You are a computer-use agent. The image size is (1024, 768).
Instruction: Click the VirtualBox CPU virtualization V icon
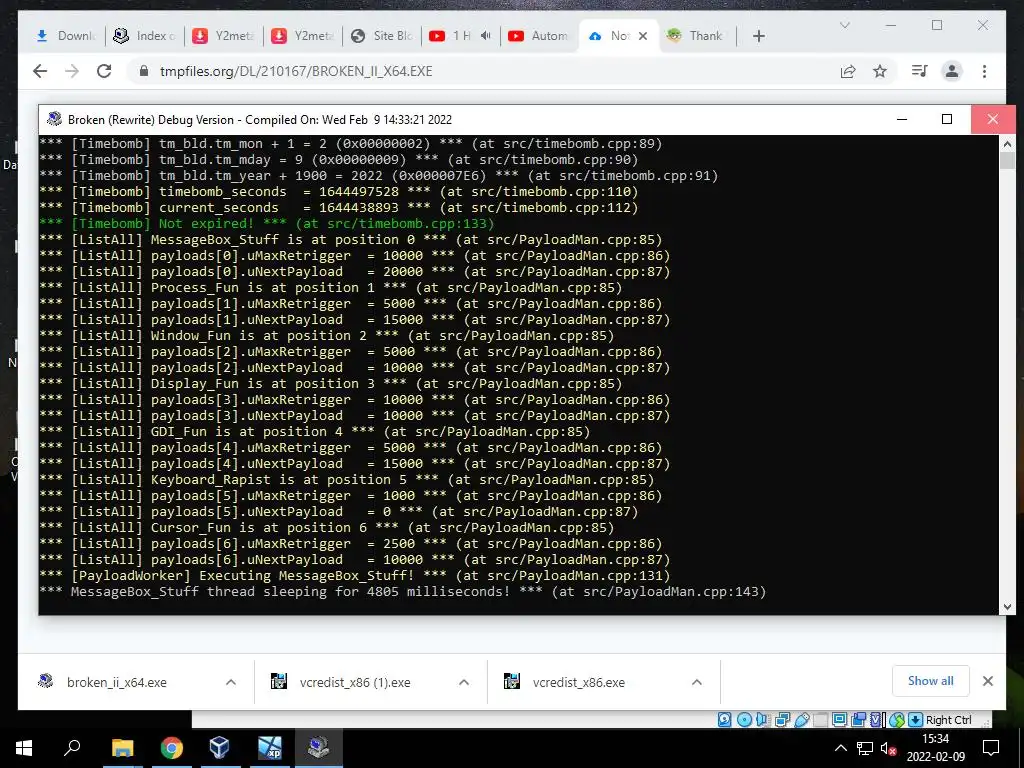[877, 720]
